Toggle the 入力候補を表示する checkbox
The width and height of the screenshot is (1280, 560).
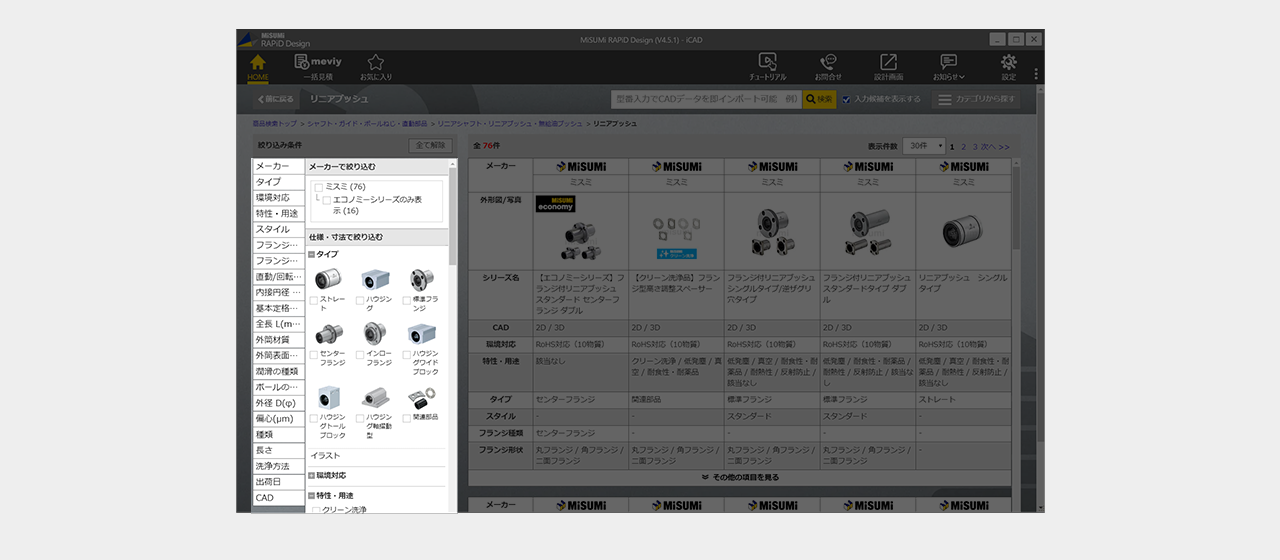click(846, 99)
